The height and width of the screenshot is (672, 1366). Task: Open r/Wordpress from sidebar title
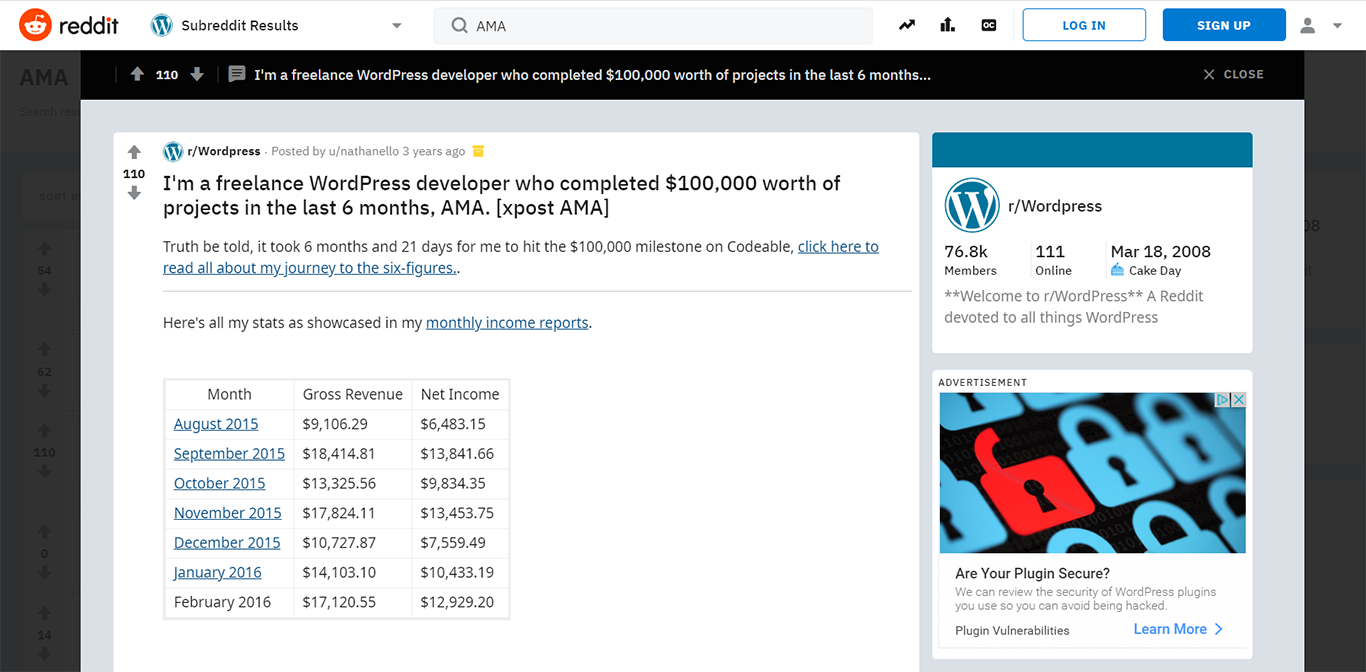pyautogui.click(x=1055, y=206)
